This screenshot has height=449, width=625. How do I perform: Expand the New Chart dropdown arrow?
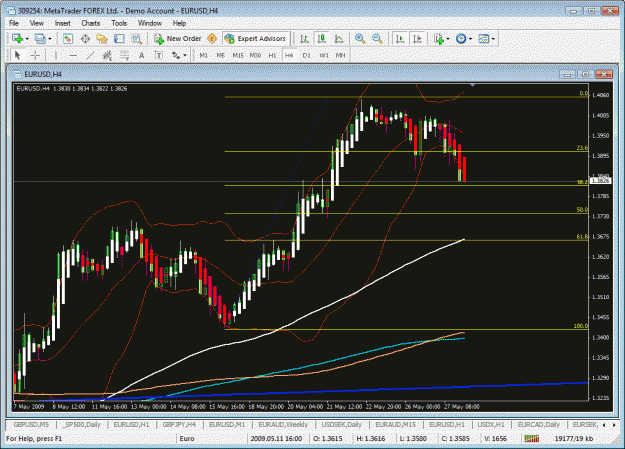27,39
